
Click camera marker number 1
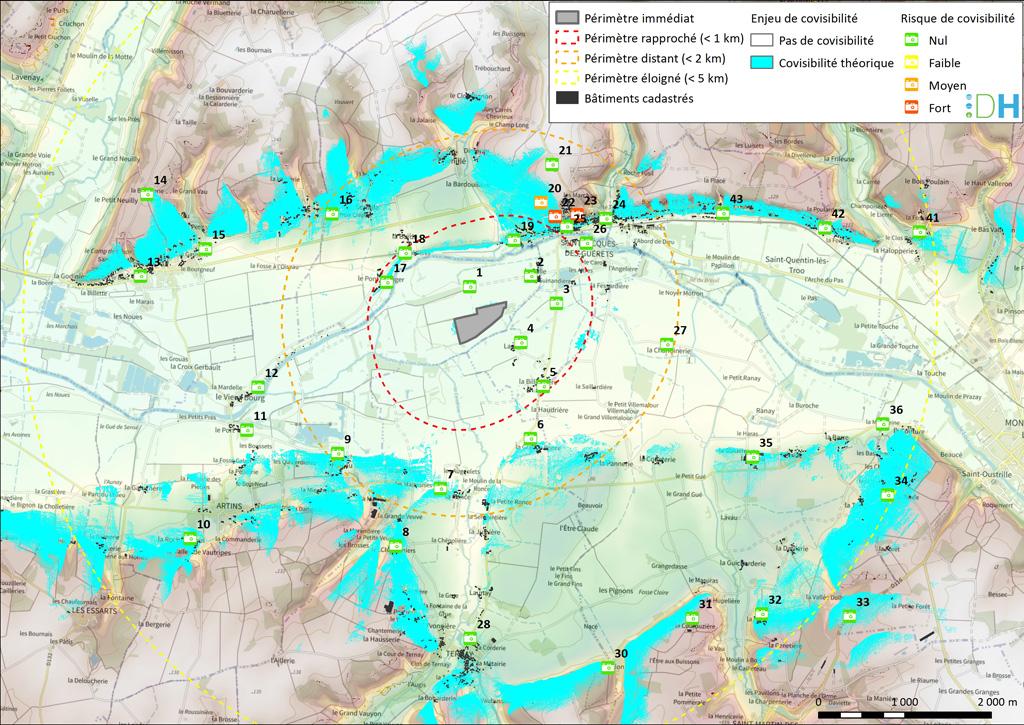[x=469, y=286]
